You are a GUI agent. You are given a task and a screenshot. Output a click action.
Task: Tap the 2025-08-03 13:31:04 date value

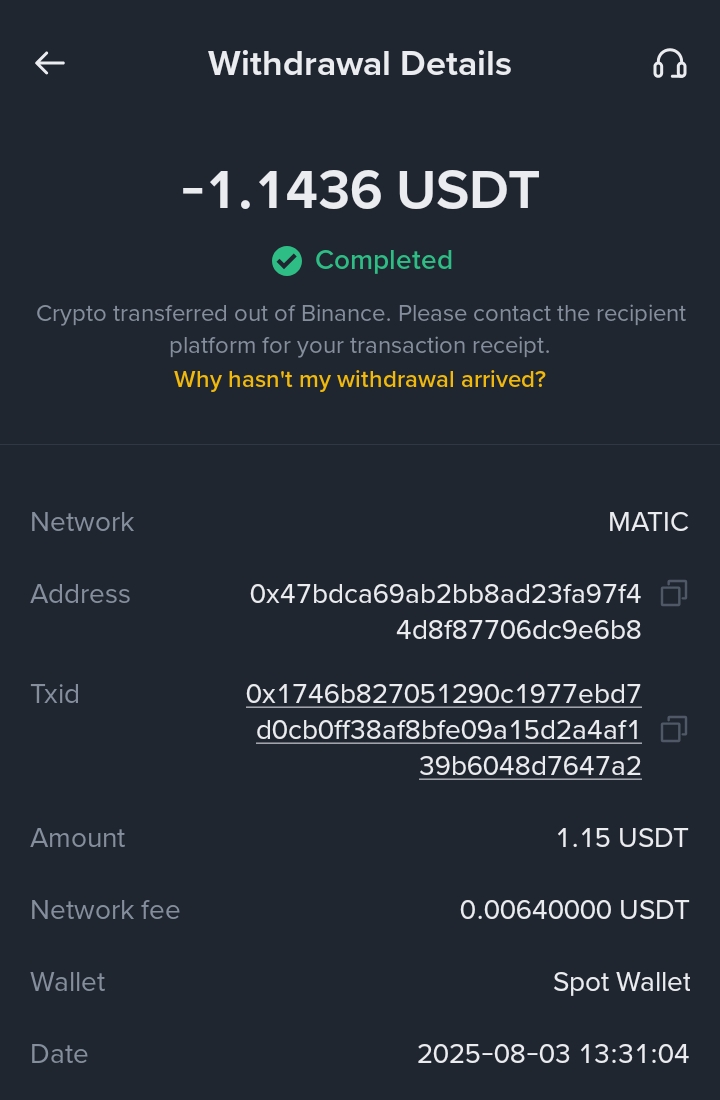click(553, 1054)
